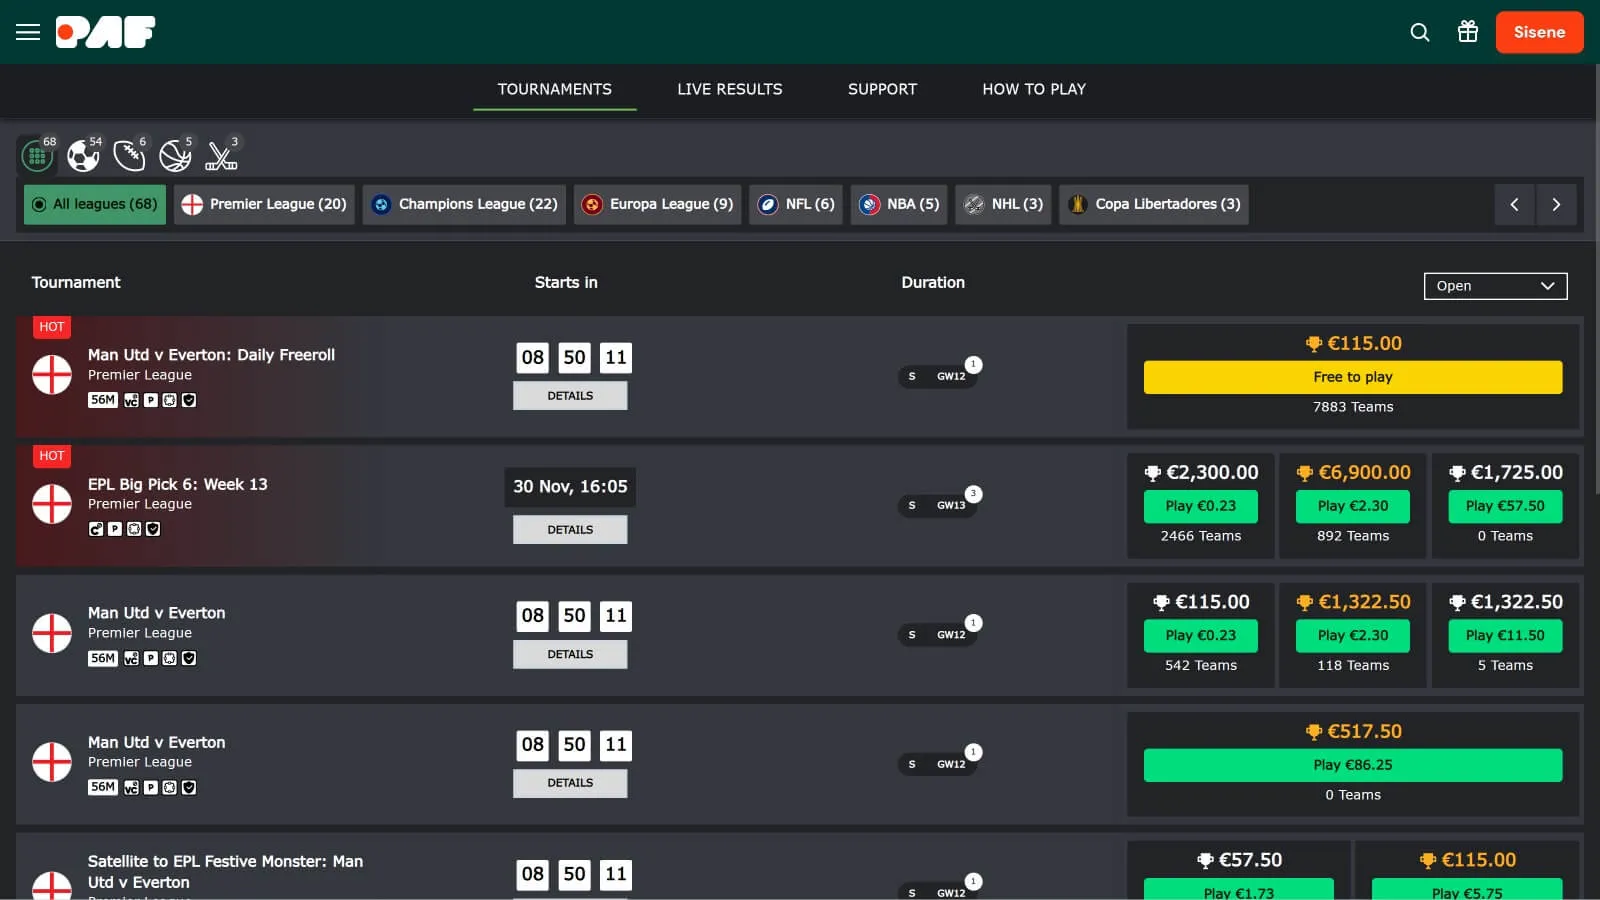1600x900 pixels.
Task: Select the basketball sport filter
Action: click(175, 155)
